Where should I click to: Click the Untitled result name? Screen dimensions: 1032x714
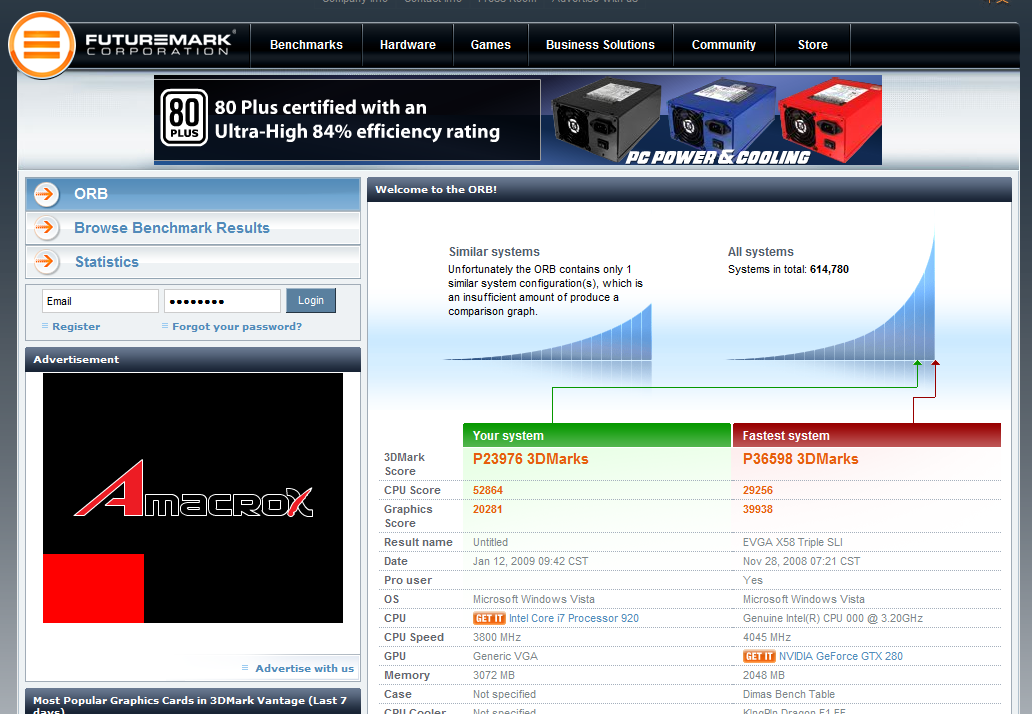(490, 542)
